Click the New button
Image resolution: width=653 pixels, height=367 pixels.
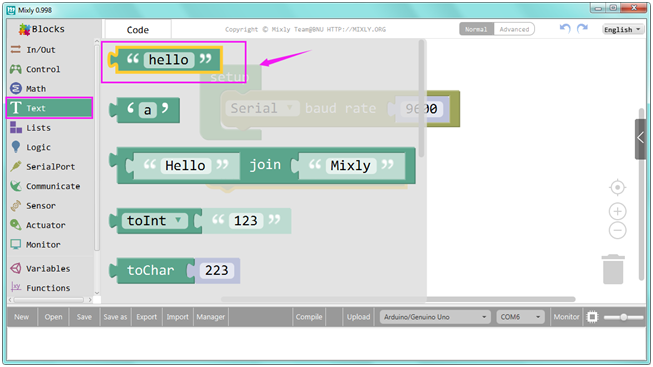(22, 317)
